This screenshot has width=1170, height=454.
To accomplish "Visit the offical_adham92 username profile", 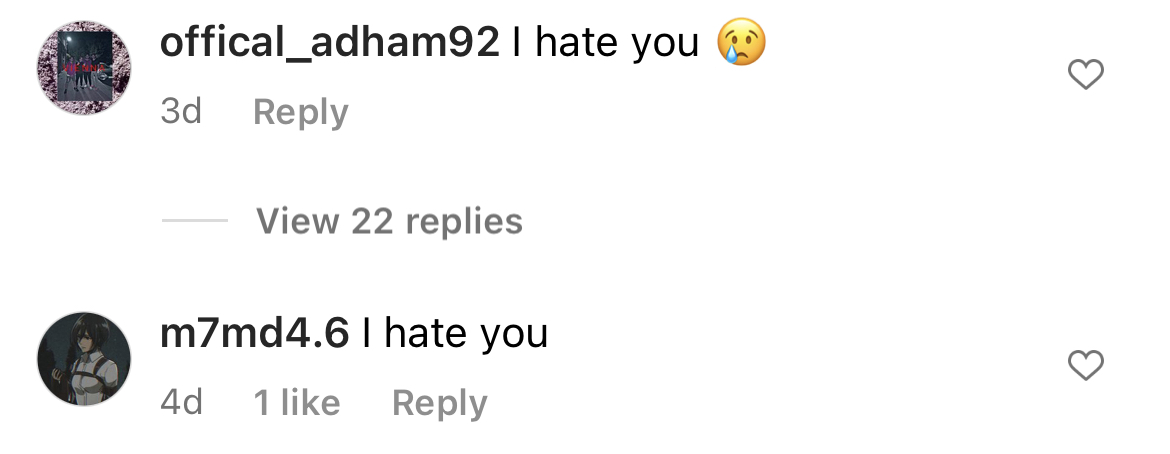I will tap(329, 43).
